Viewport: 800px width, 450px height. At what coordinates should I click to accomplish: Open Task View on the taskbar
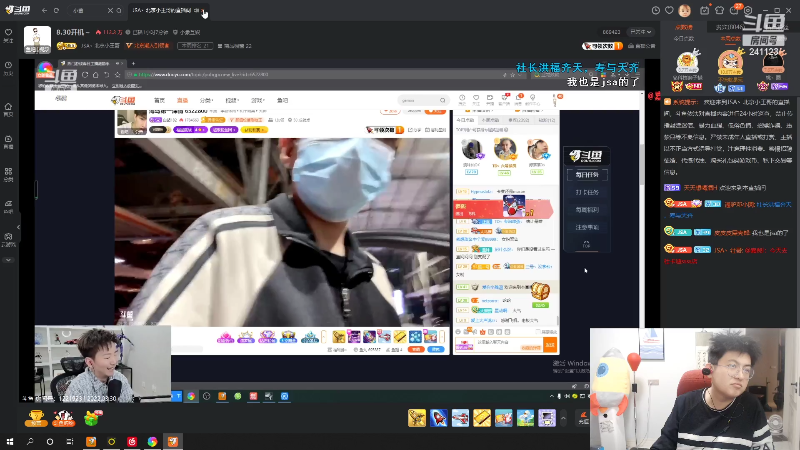(70, 441)
